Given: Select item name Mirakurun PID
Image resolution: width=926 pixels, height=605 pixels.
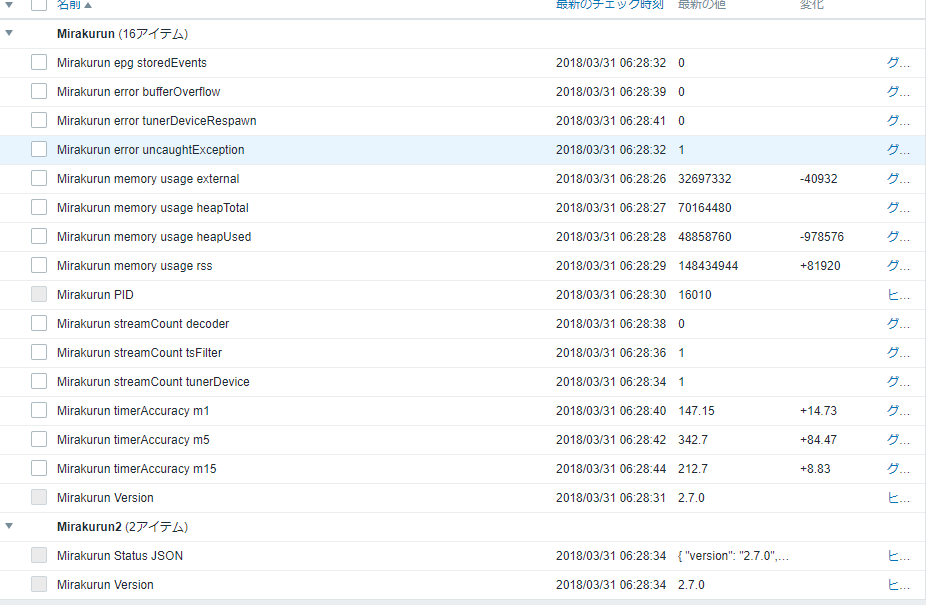Looking at the screenshot, I should [95, 294].
